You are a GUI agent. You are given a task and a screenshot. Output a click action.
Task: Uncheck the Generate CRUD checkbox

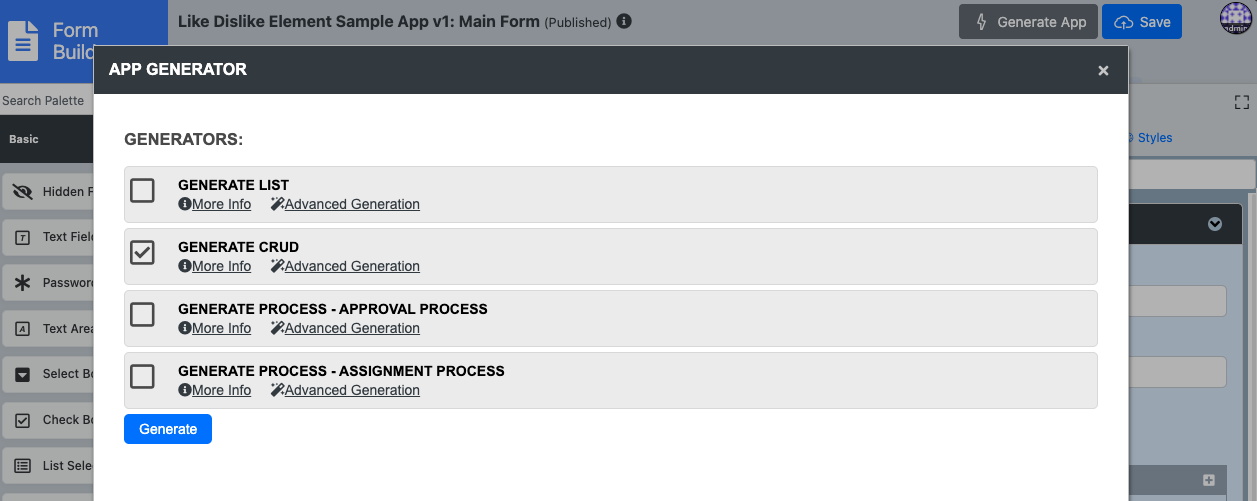tap(143, 252)
